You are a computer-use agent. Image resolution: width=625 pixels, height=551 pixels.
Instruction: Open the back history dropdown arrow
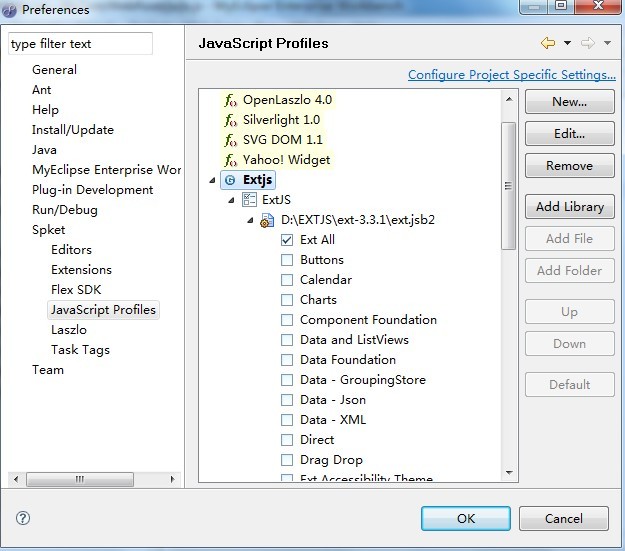[568, 43]
